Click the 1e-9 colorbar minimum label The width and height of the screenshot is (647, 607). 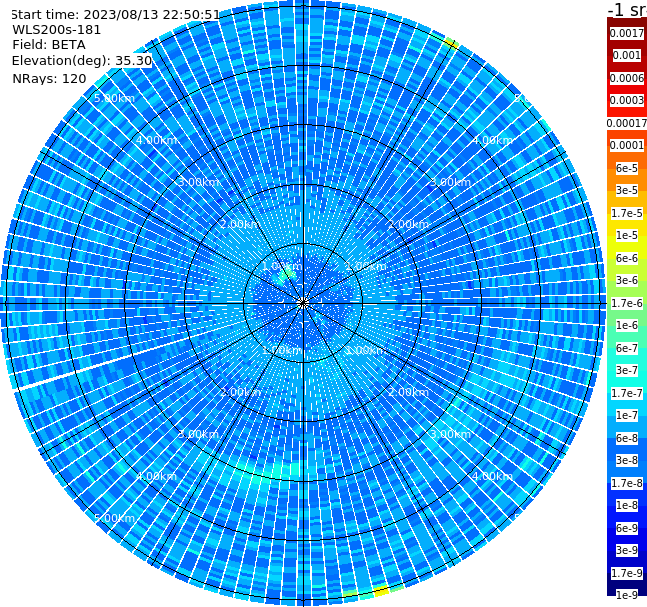[x=626, y=595]
